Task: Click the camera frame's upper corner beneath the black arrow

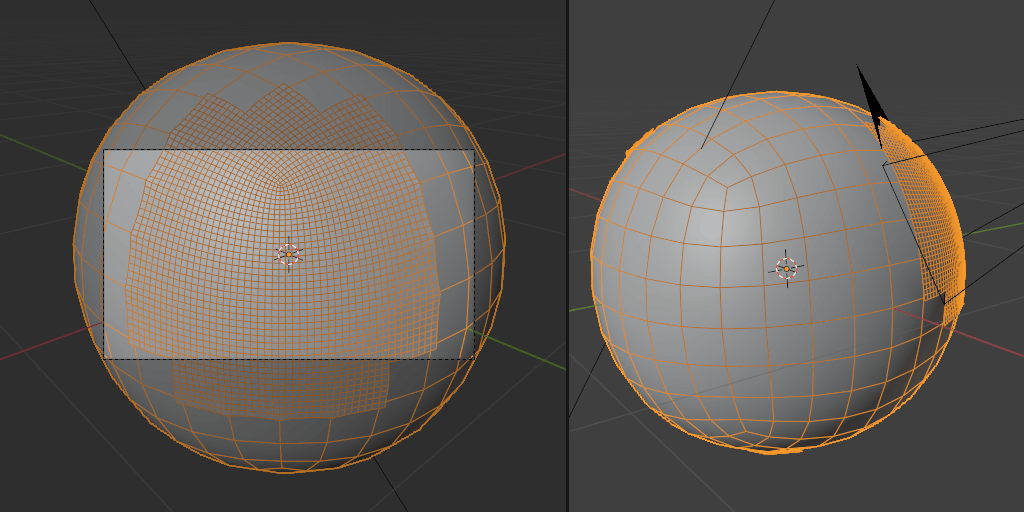Action: tap(883, 165)
